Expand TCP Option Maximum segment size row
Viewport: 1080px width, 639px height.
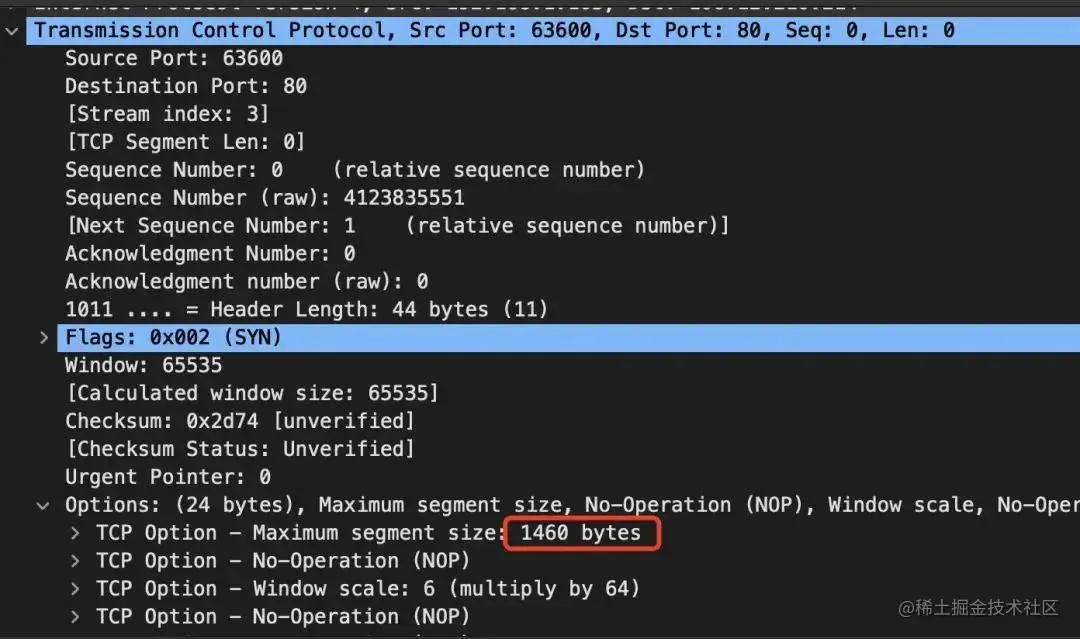click(x=74, y=534)
